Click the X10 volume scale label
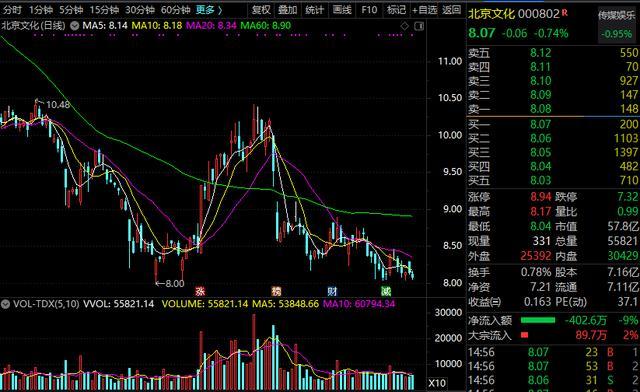This screenshot has width=640, height=392. 437,383
